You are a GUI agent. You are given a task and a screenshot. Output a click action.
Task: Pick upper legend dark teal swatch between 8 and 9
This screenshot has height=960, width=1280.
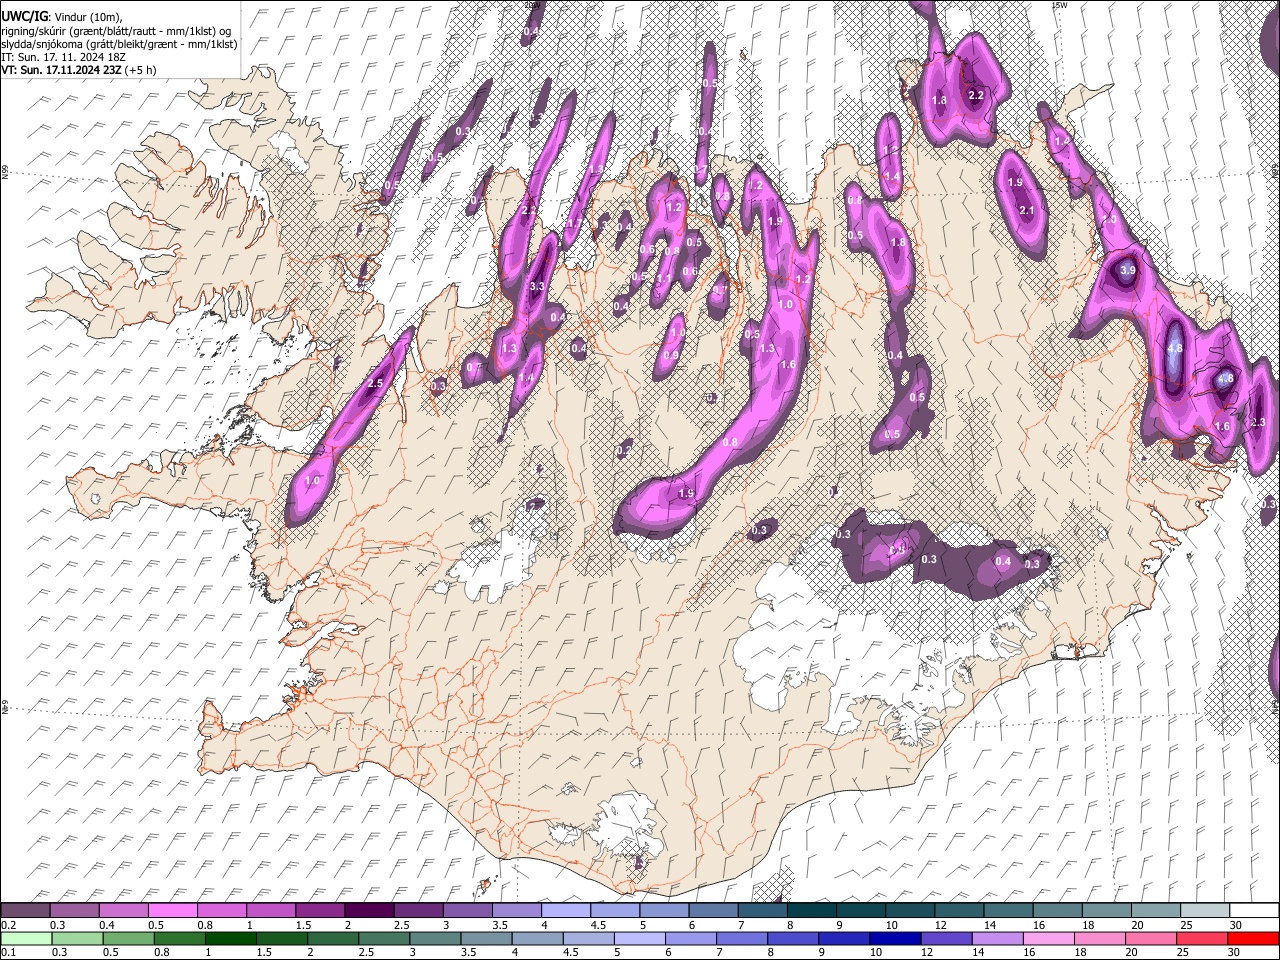810,910
